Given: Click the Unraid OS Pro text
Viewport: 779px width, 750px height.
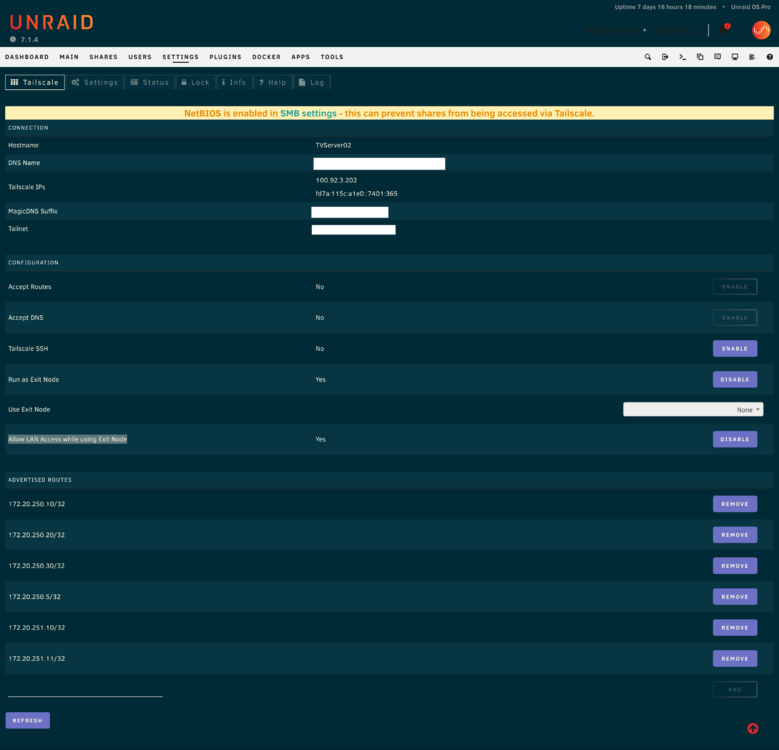Looking at the screenshot, I should point(751,7).
